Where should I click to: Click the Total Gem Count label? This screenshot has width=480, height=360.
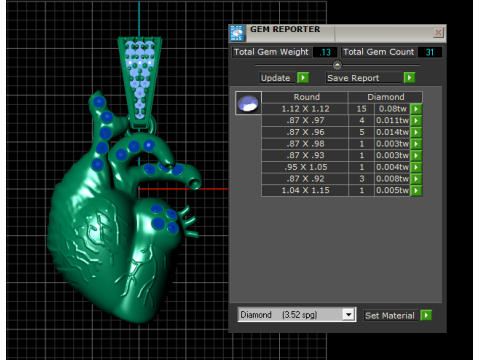pos(378,52)
